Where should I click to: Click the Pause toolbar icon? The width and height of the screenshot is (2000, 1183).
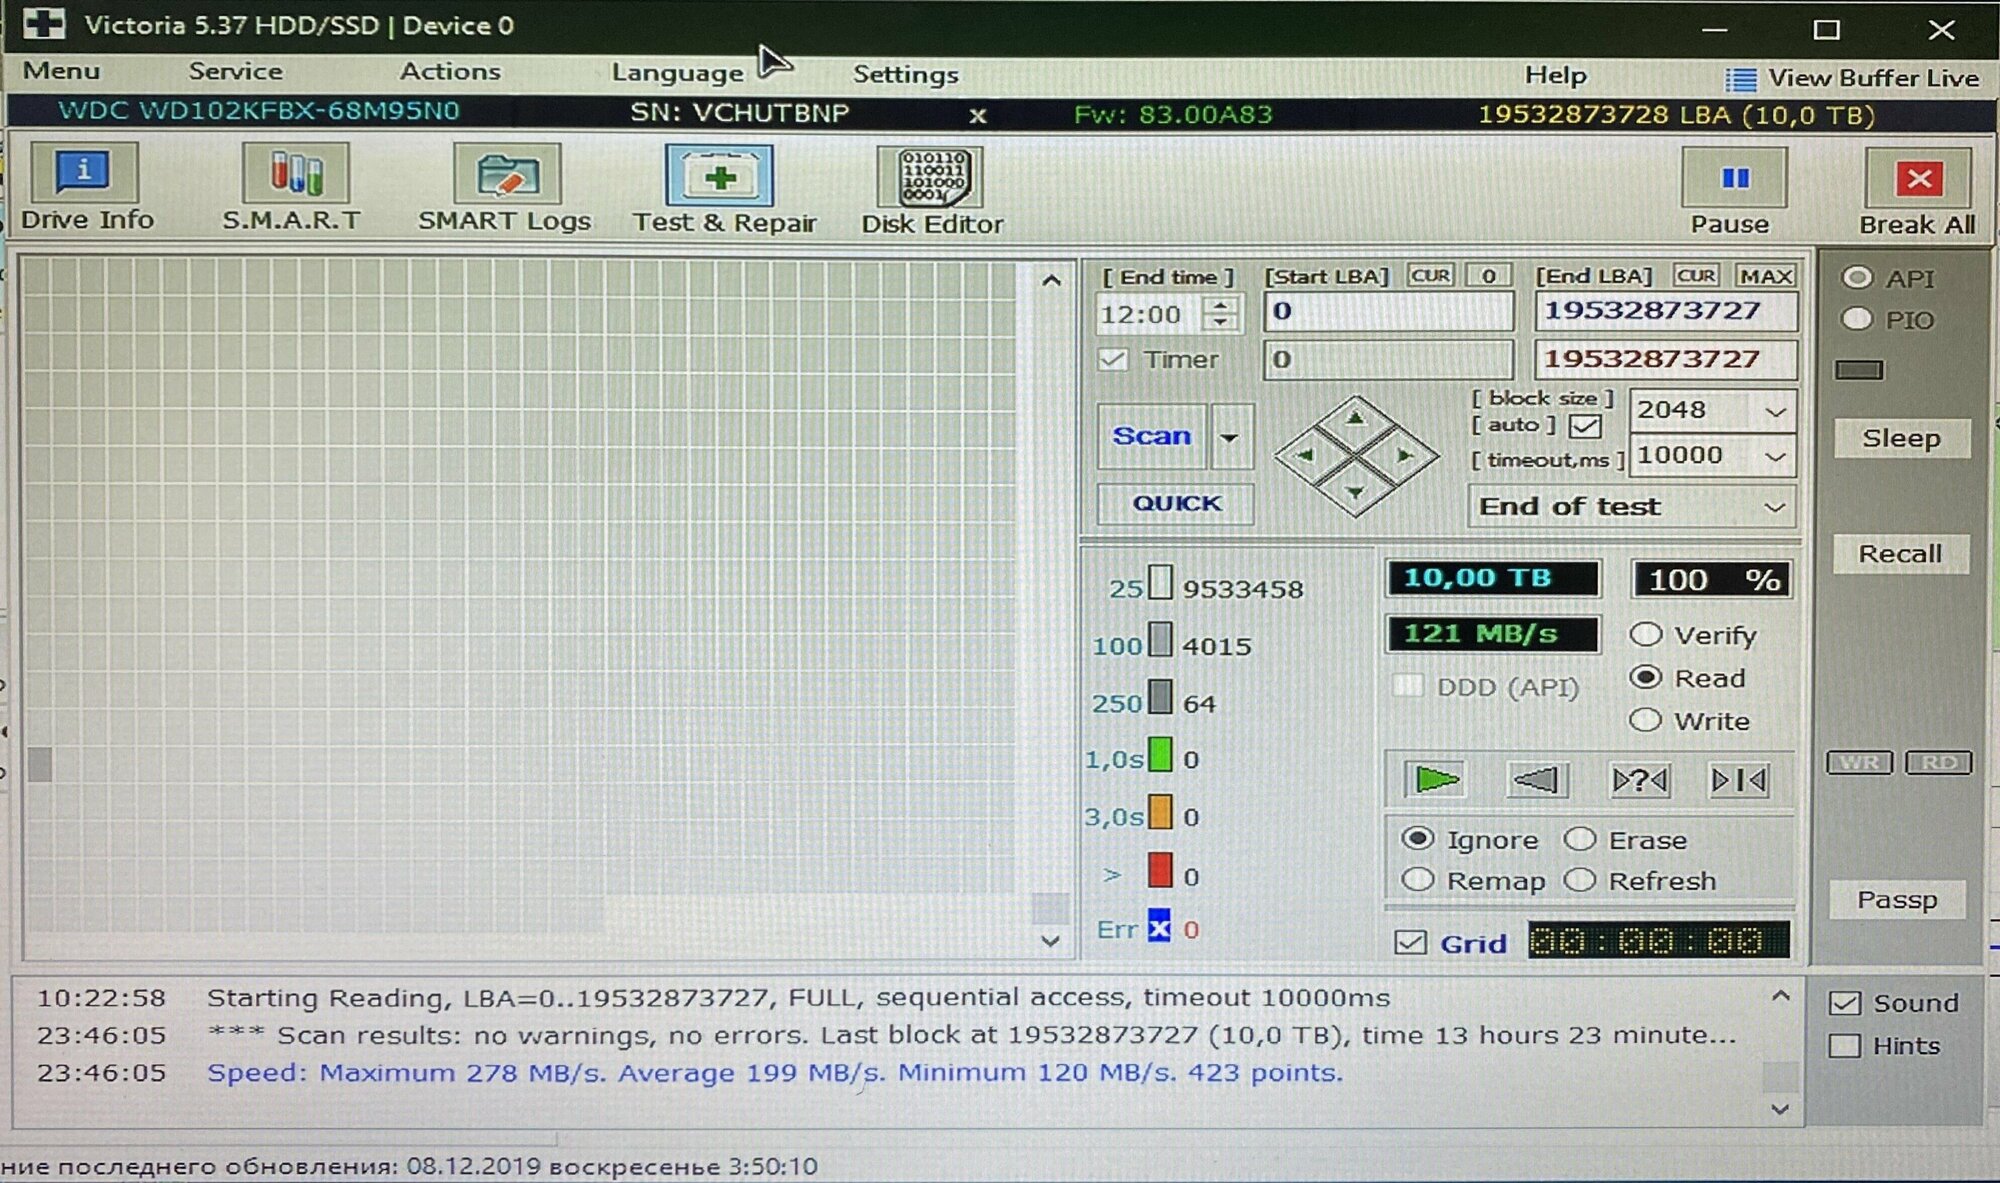[x=1733, y=179]
